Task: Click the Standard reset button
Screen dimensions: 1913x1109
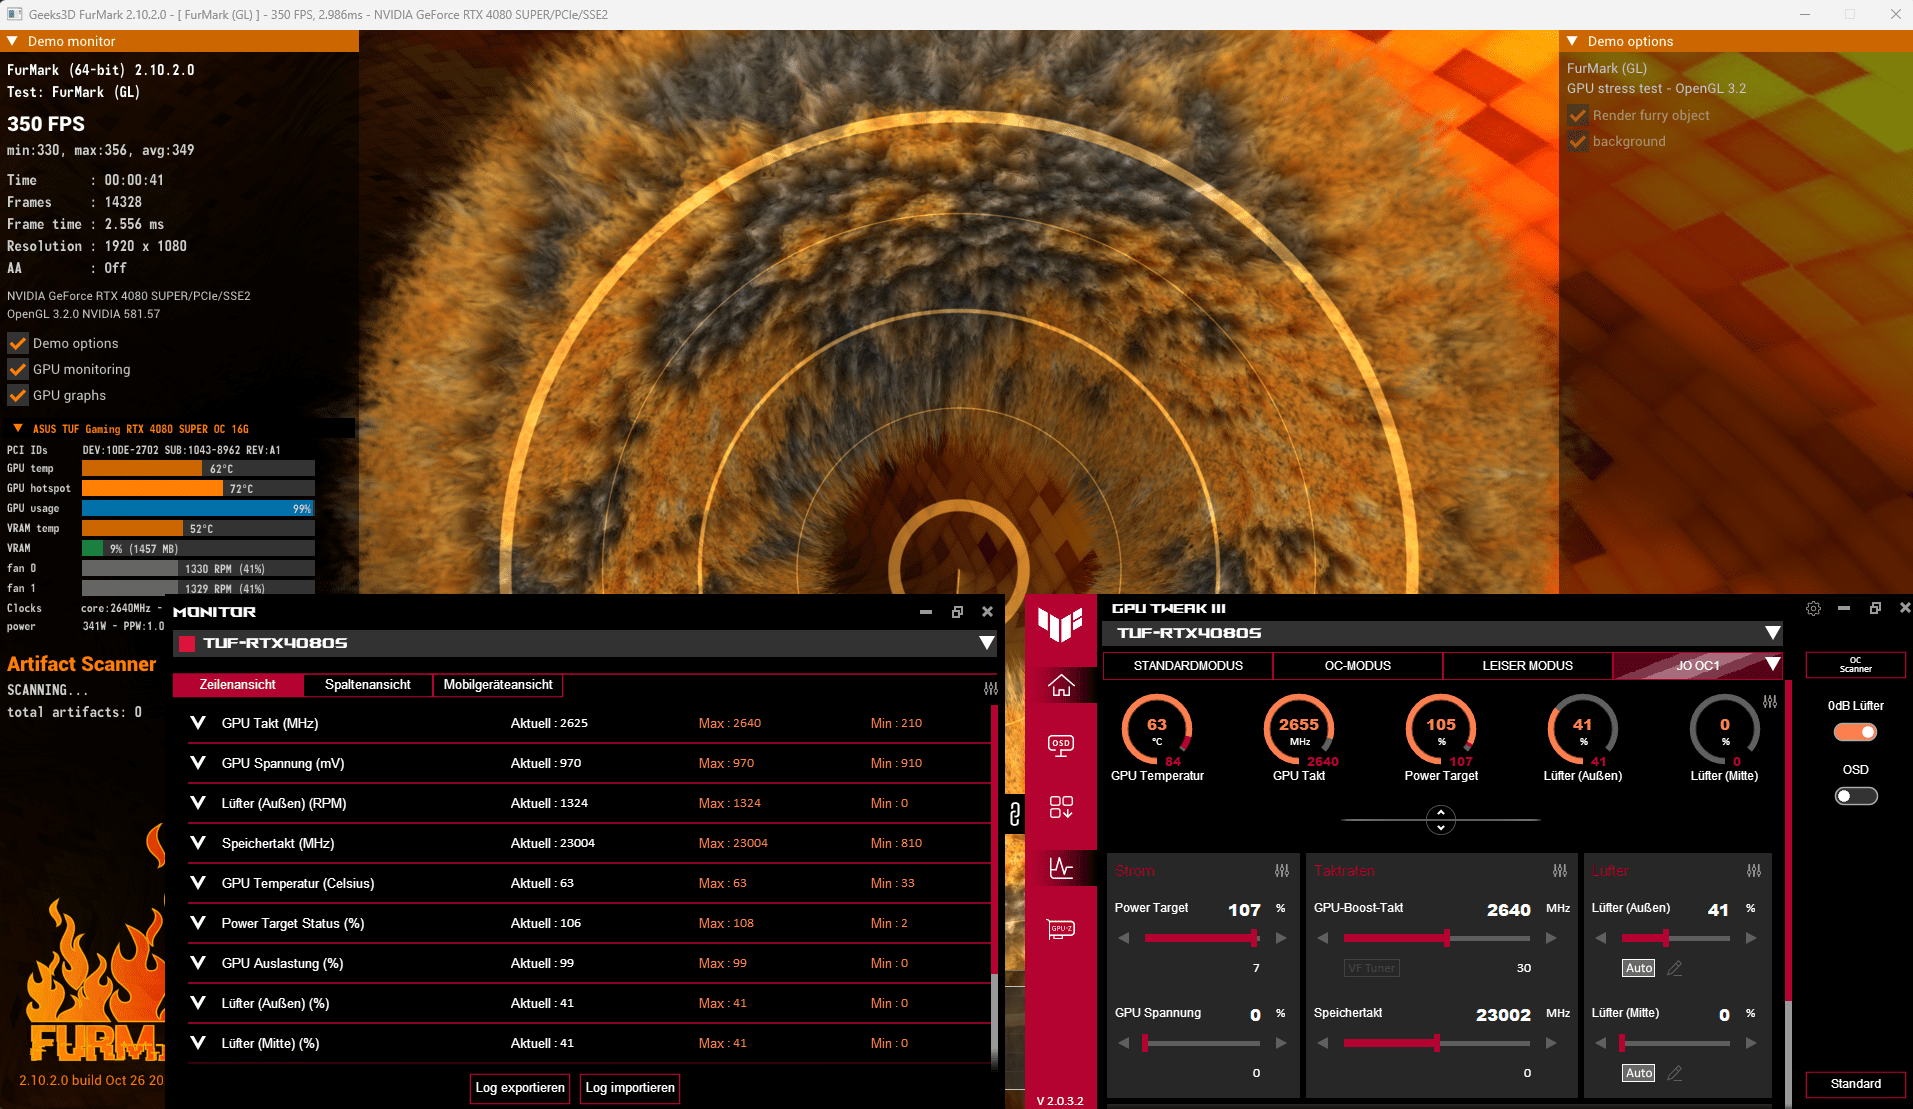Action: click(1856, 1084)
